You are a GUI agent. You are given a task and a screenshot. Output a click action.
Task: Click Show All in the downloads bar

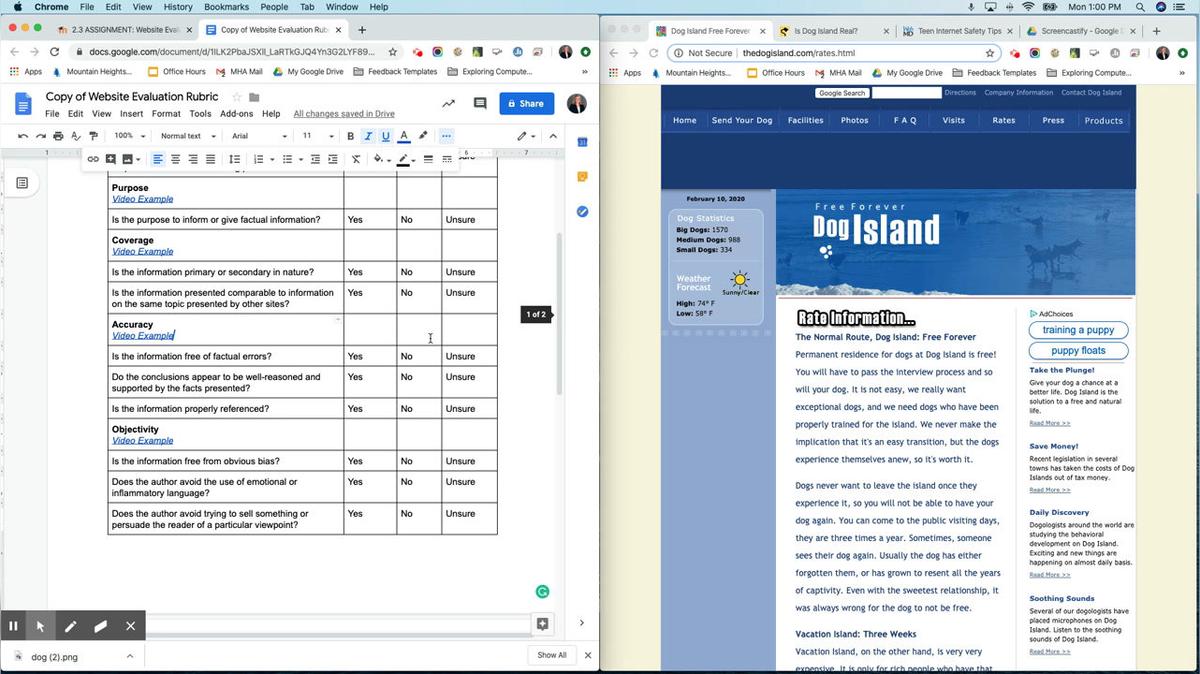(x=552, y=655)
